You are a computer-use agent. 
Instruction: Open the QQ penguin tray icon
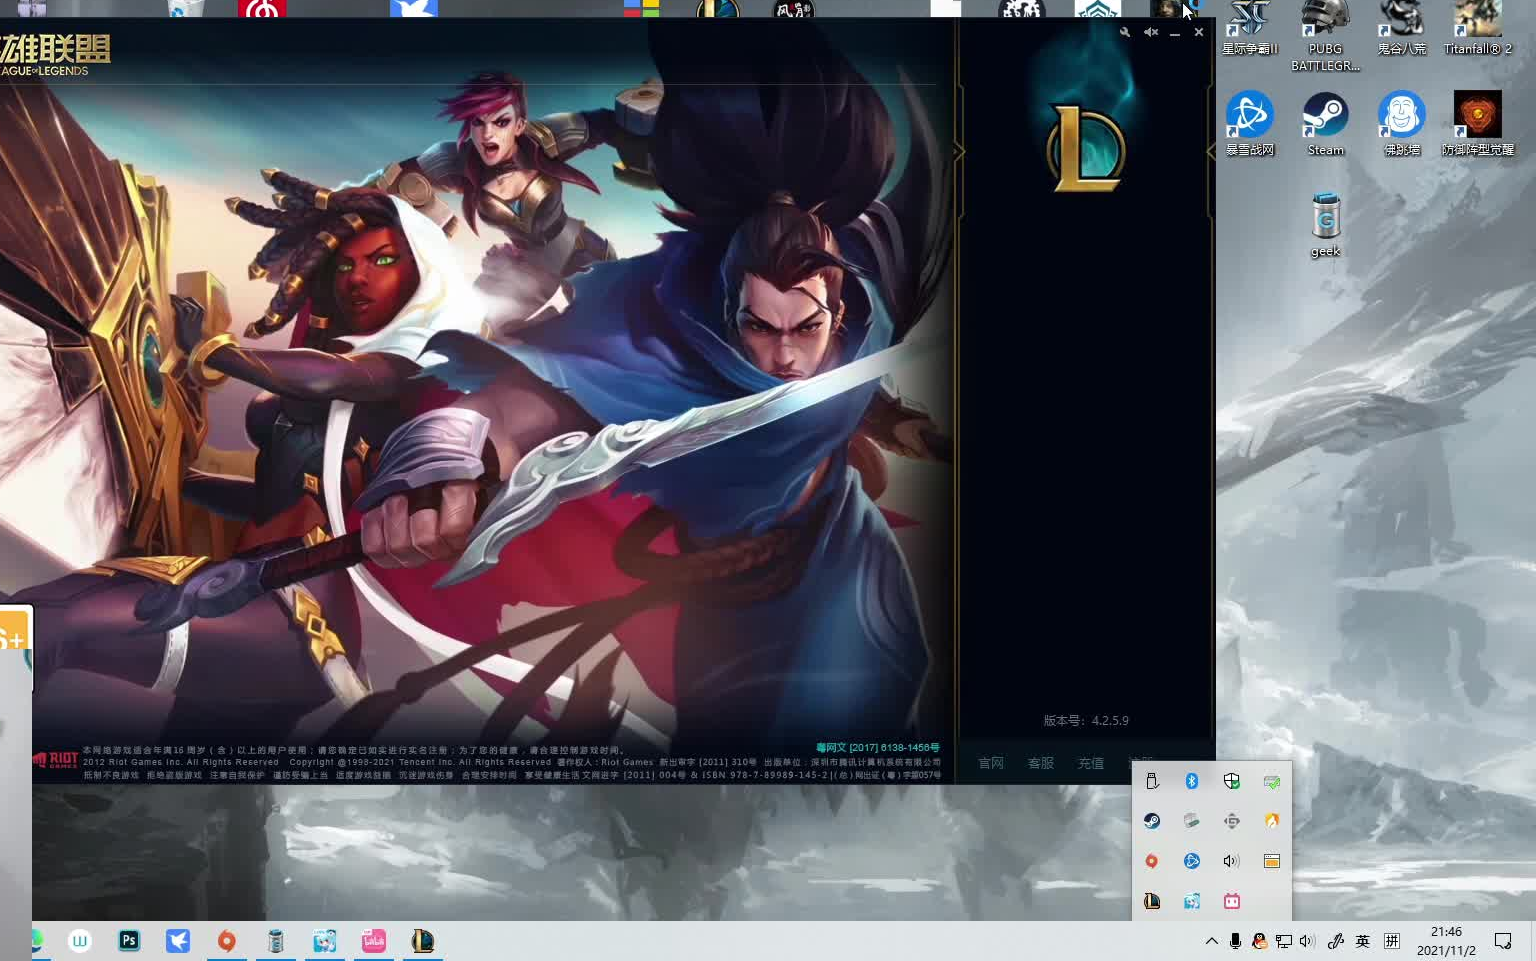click(1260, 941)
